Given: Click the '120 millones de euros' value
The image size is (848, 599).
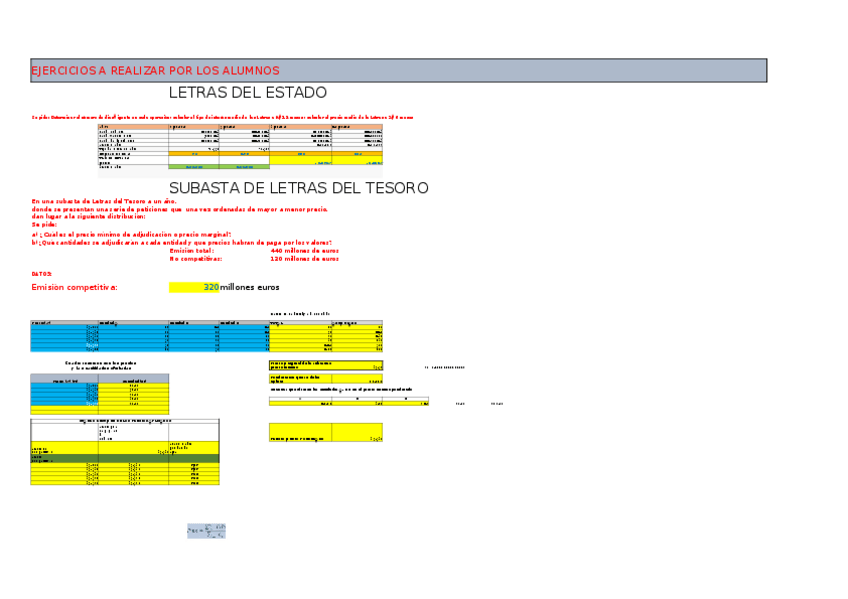Looking at the screenshot, I should click(x=304, y=258).
